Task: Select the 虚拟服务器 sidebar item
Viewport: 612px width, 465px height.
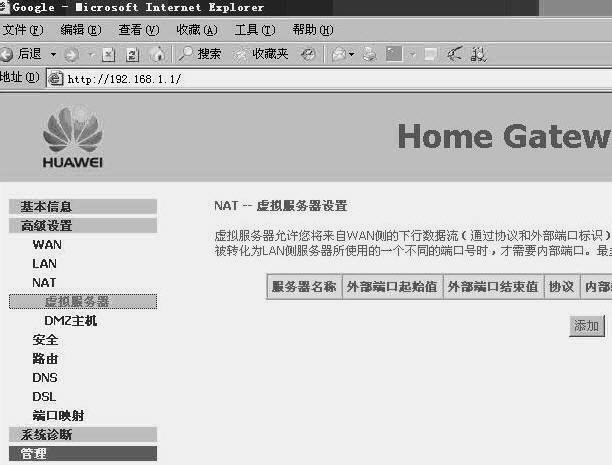Action: (83, 301)
